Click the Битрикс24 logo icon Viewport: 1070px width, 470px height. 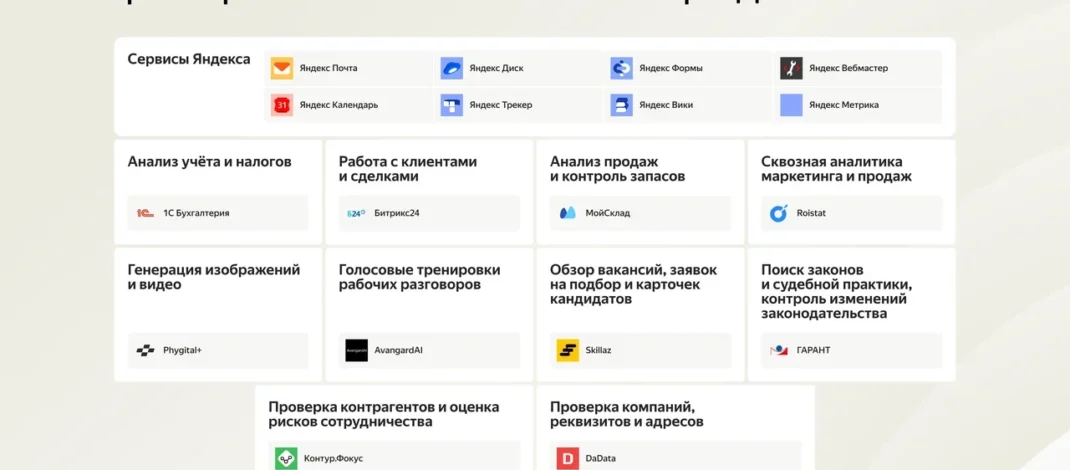(x=356, y=213)
